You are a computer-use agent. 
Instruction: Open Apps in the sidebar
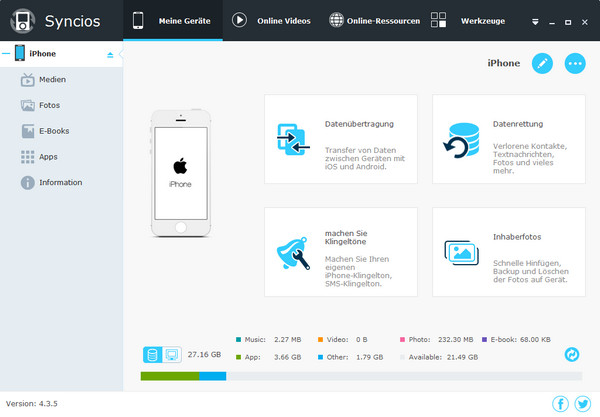pyautogui.click(x=61, y=157)
